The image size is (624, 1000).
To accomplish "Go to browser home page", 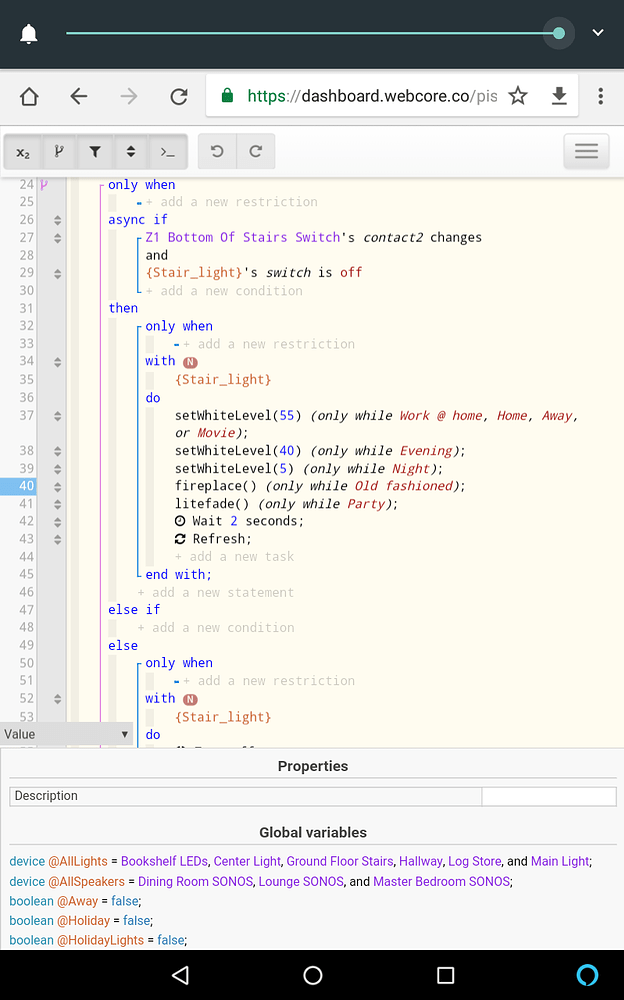I will pyautogui.click(x=29, y=96).
